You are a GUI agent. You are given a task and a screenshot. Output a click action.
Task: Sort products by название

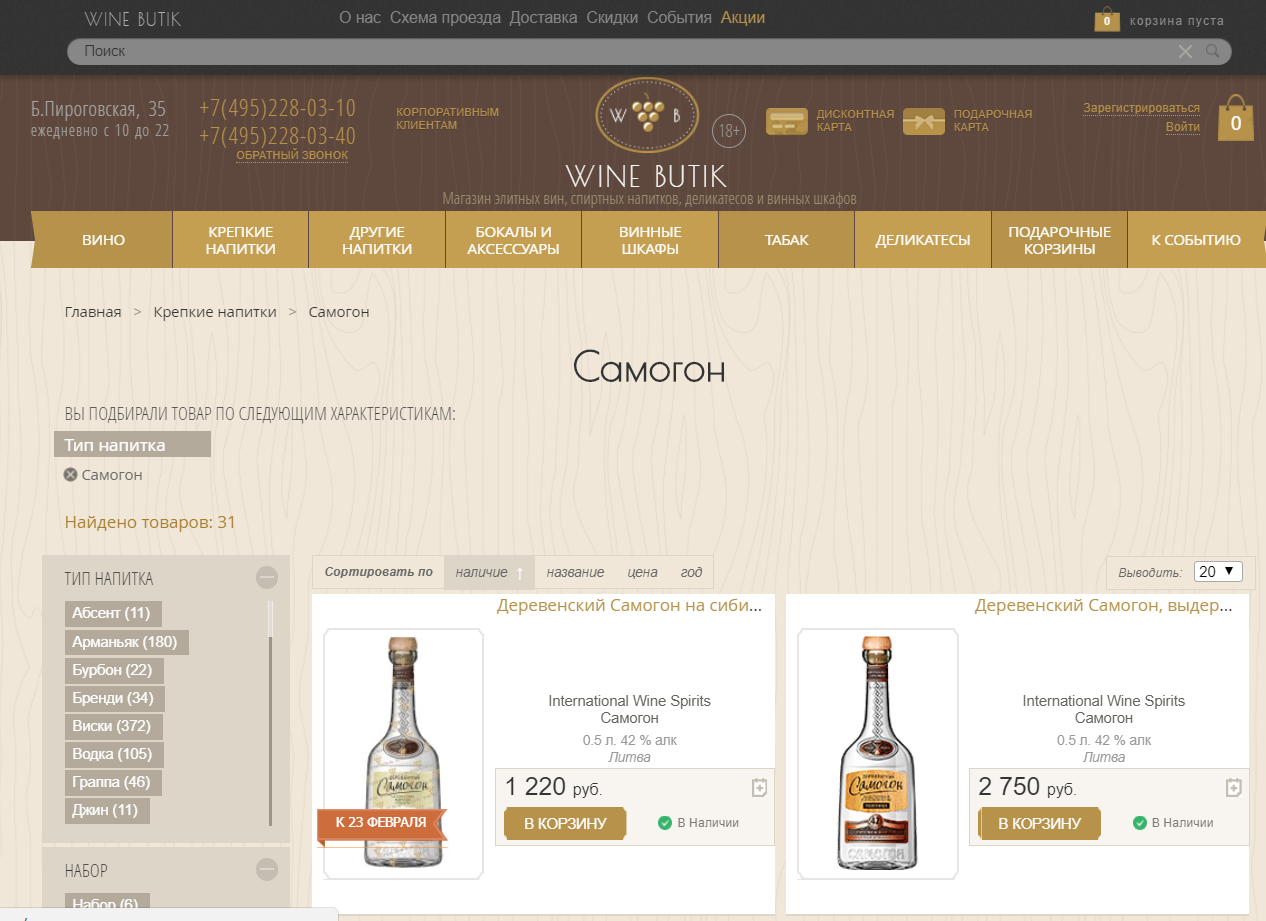575,573
